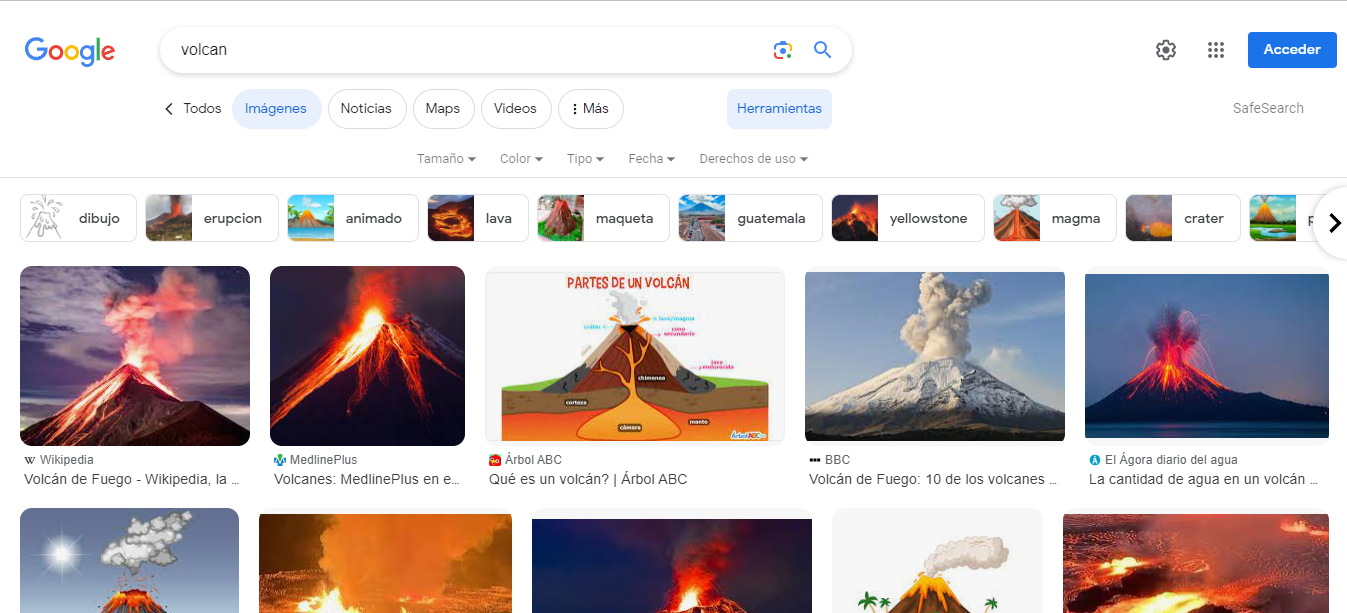
Task: Open the settings gear icon
Action: pos(1165,50)
